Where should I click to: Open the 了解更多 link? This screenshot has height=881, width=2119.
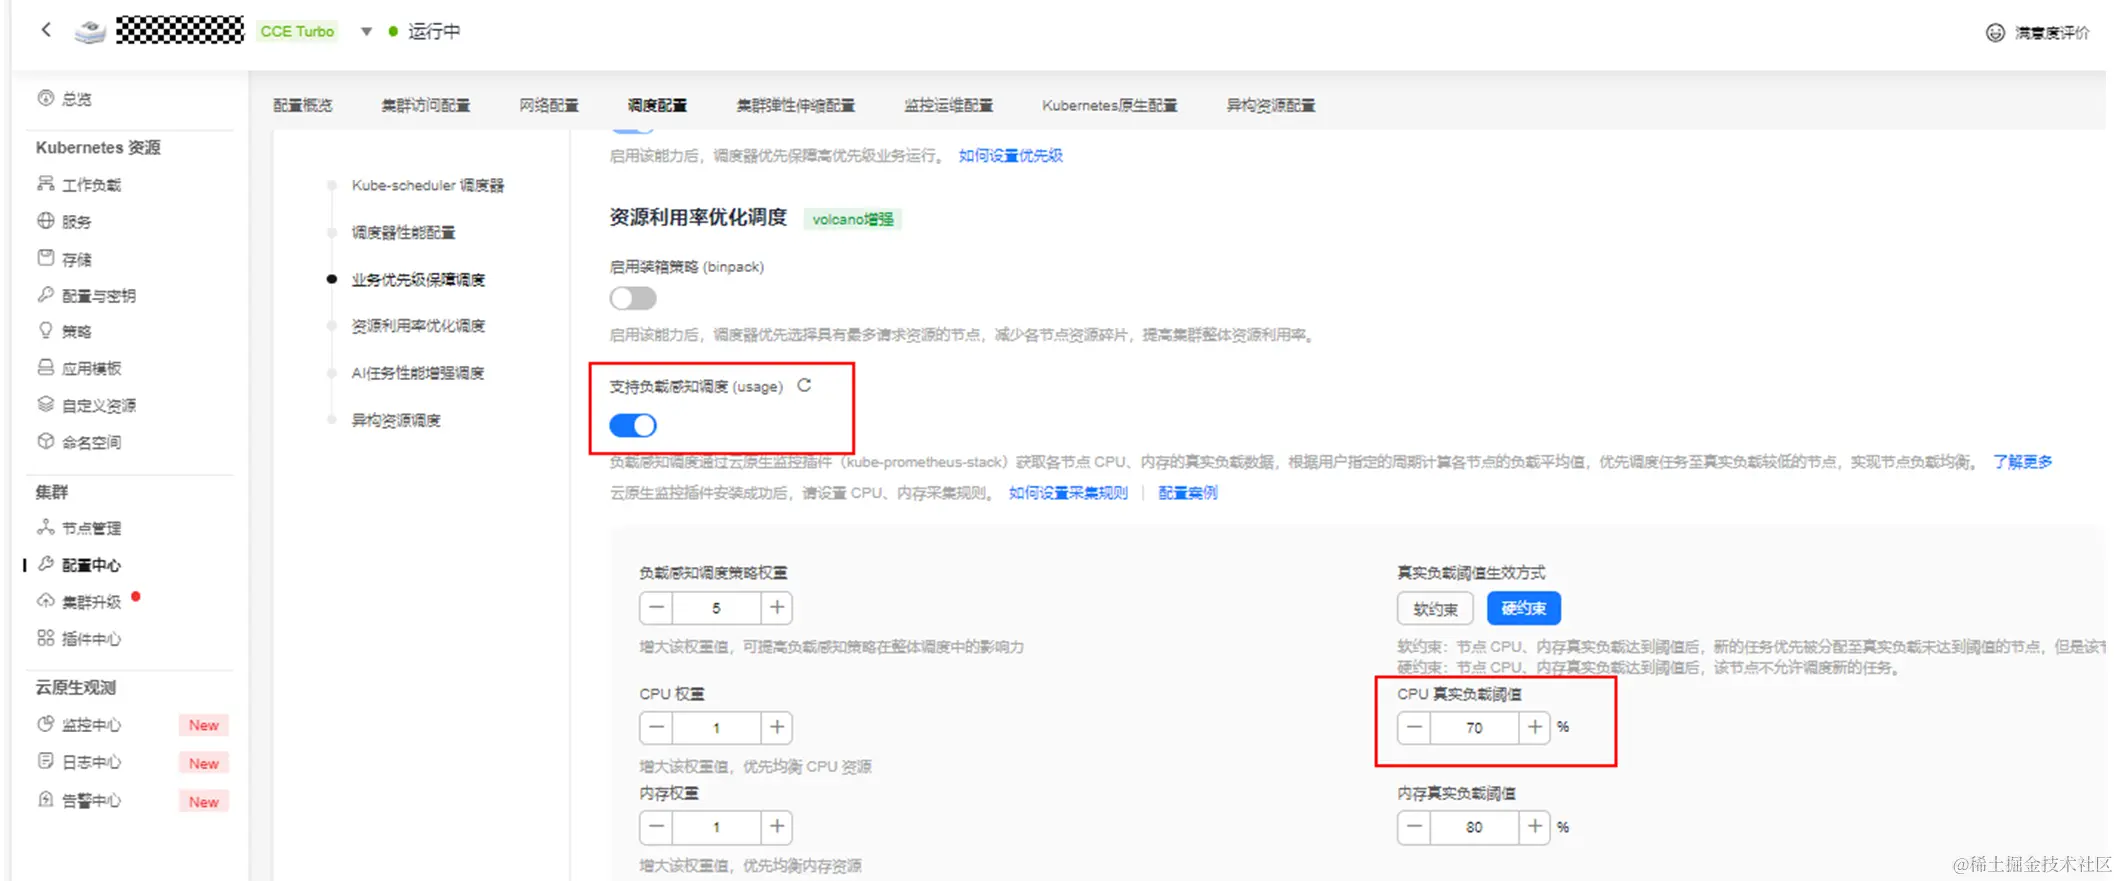pos(2022,461)
